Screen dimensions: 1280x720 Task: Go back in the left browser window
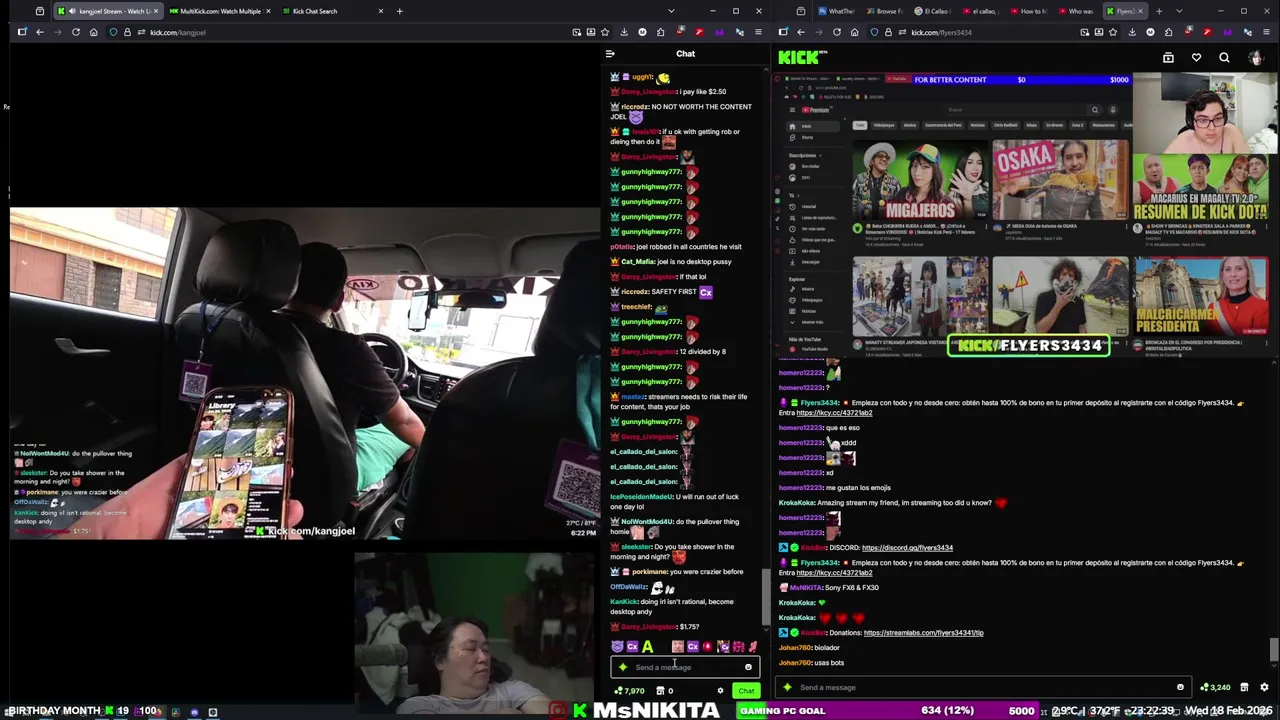[39, 32]
